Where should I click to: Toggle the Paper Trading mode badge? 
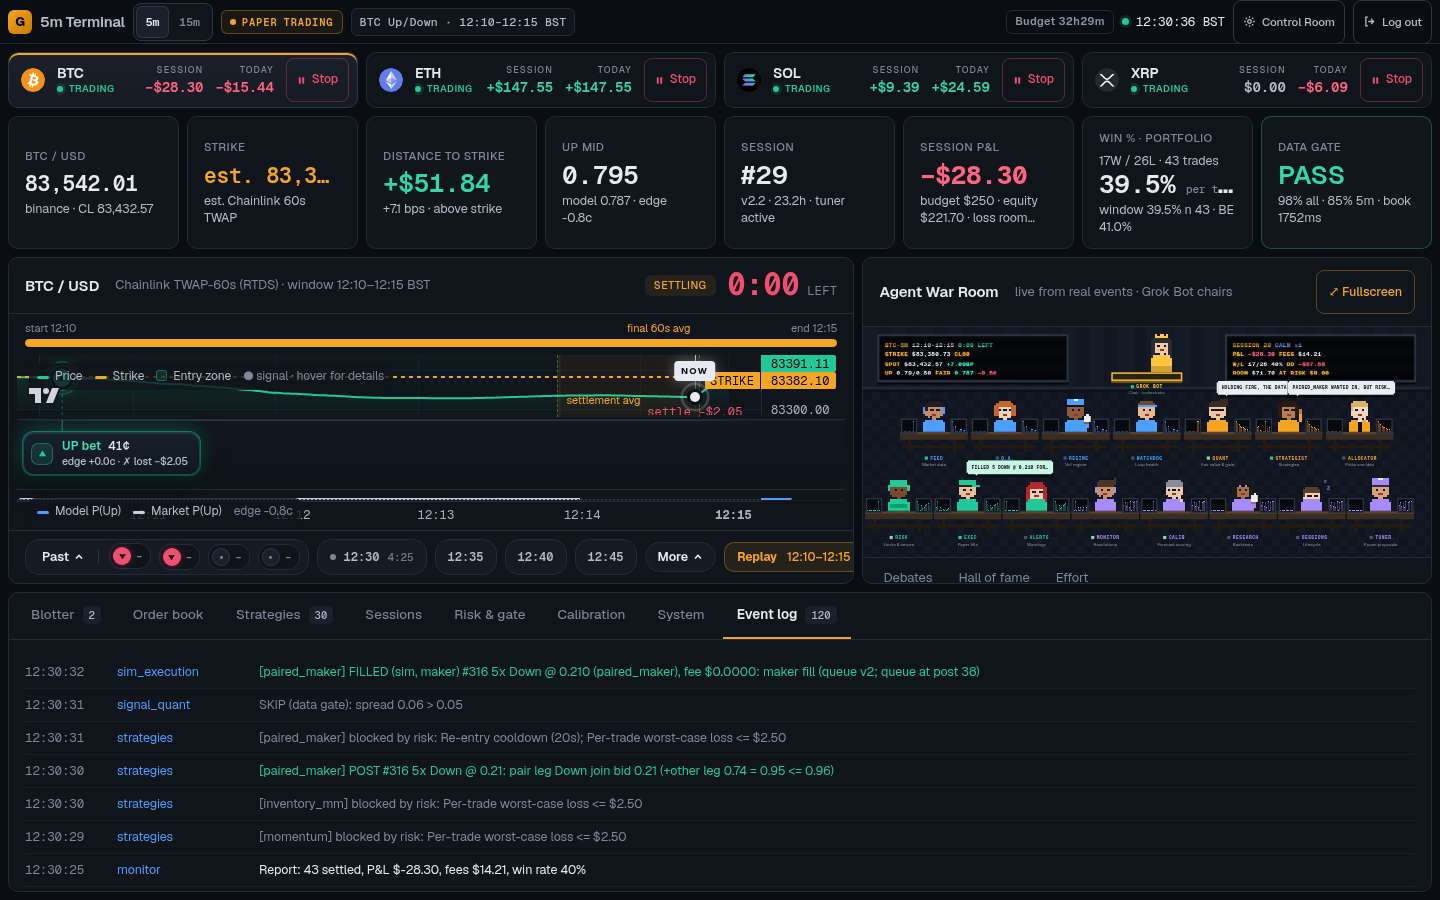click(282, 22)
